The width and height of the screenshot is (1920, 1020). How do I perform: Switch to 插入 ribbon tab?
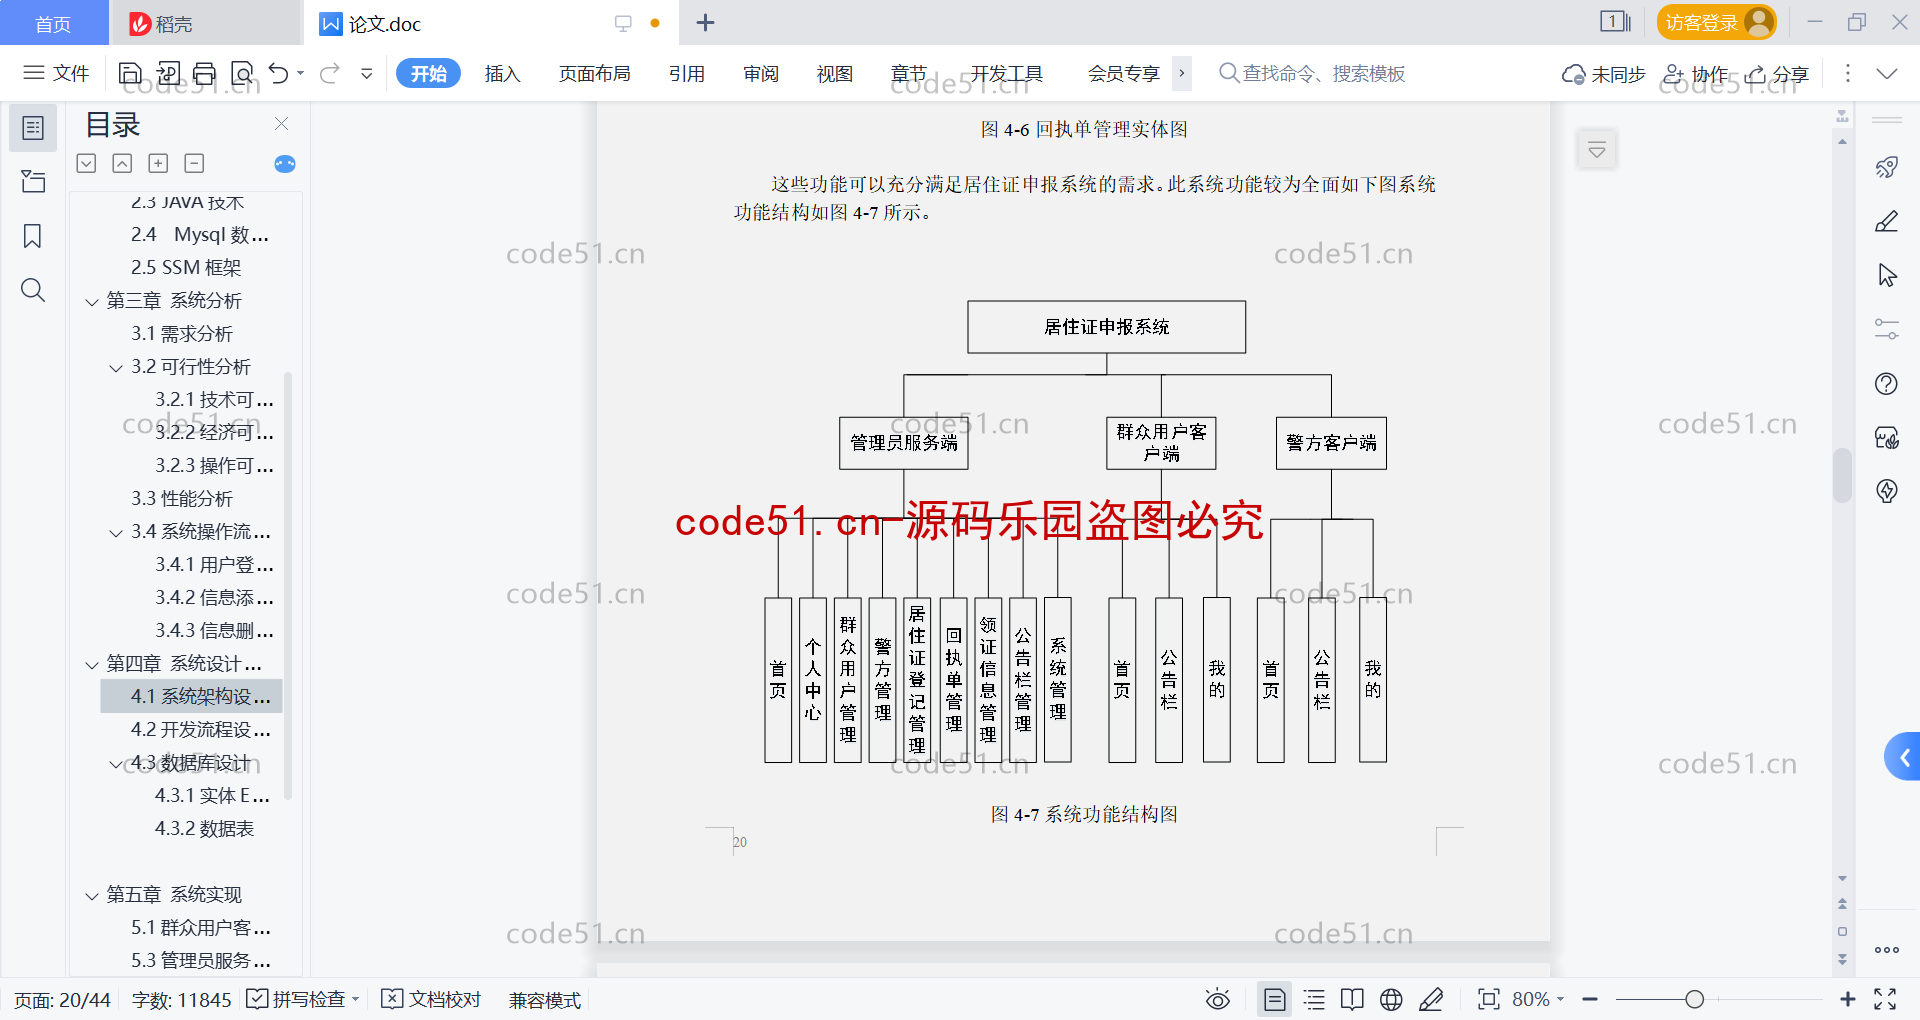(502, 74)
